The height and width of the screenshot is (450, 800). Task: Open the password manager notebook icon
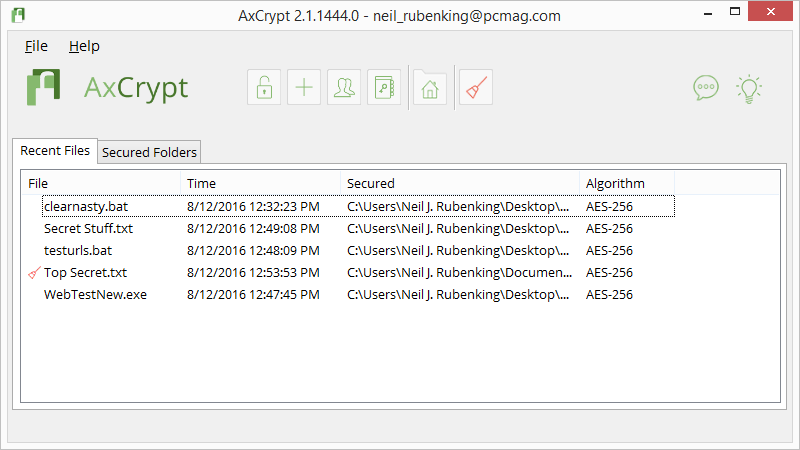click(384, 87)
